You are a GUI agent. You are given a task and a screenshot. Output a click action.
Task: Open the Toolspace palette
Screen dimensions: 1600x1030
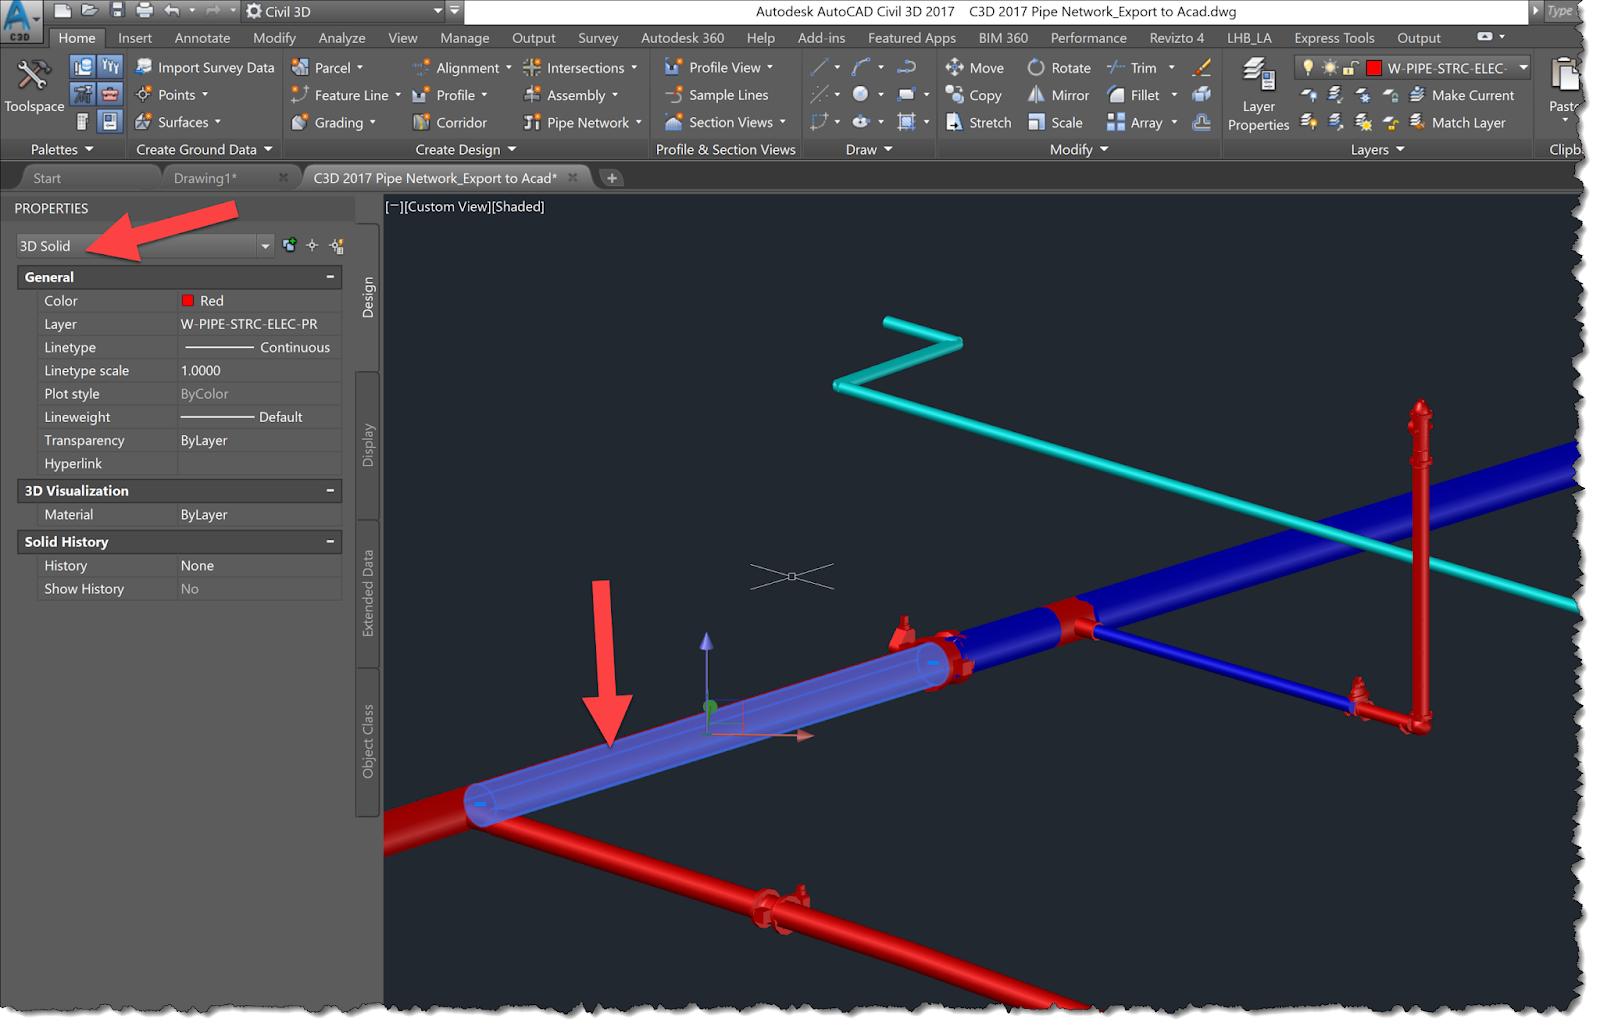click(x=34, y=87)
